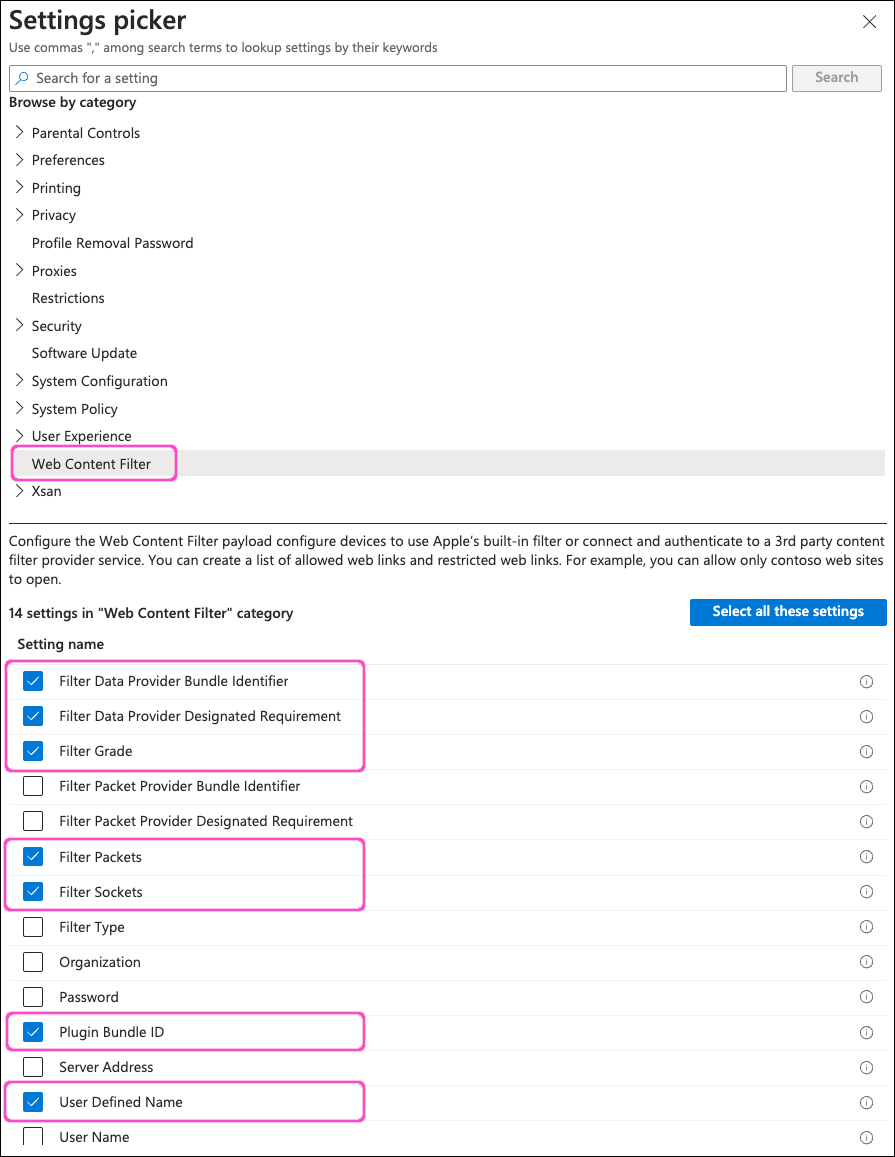
Task: Enable Filter Packet Provider Bundle Identifier checkbox
Action: click(33, 787)
